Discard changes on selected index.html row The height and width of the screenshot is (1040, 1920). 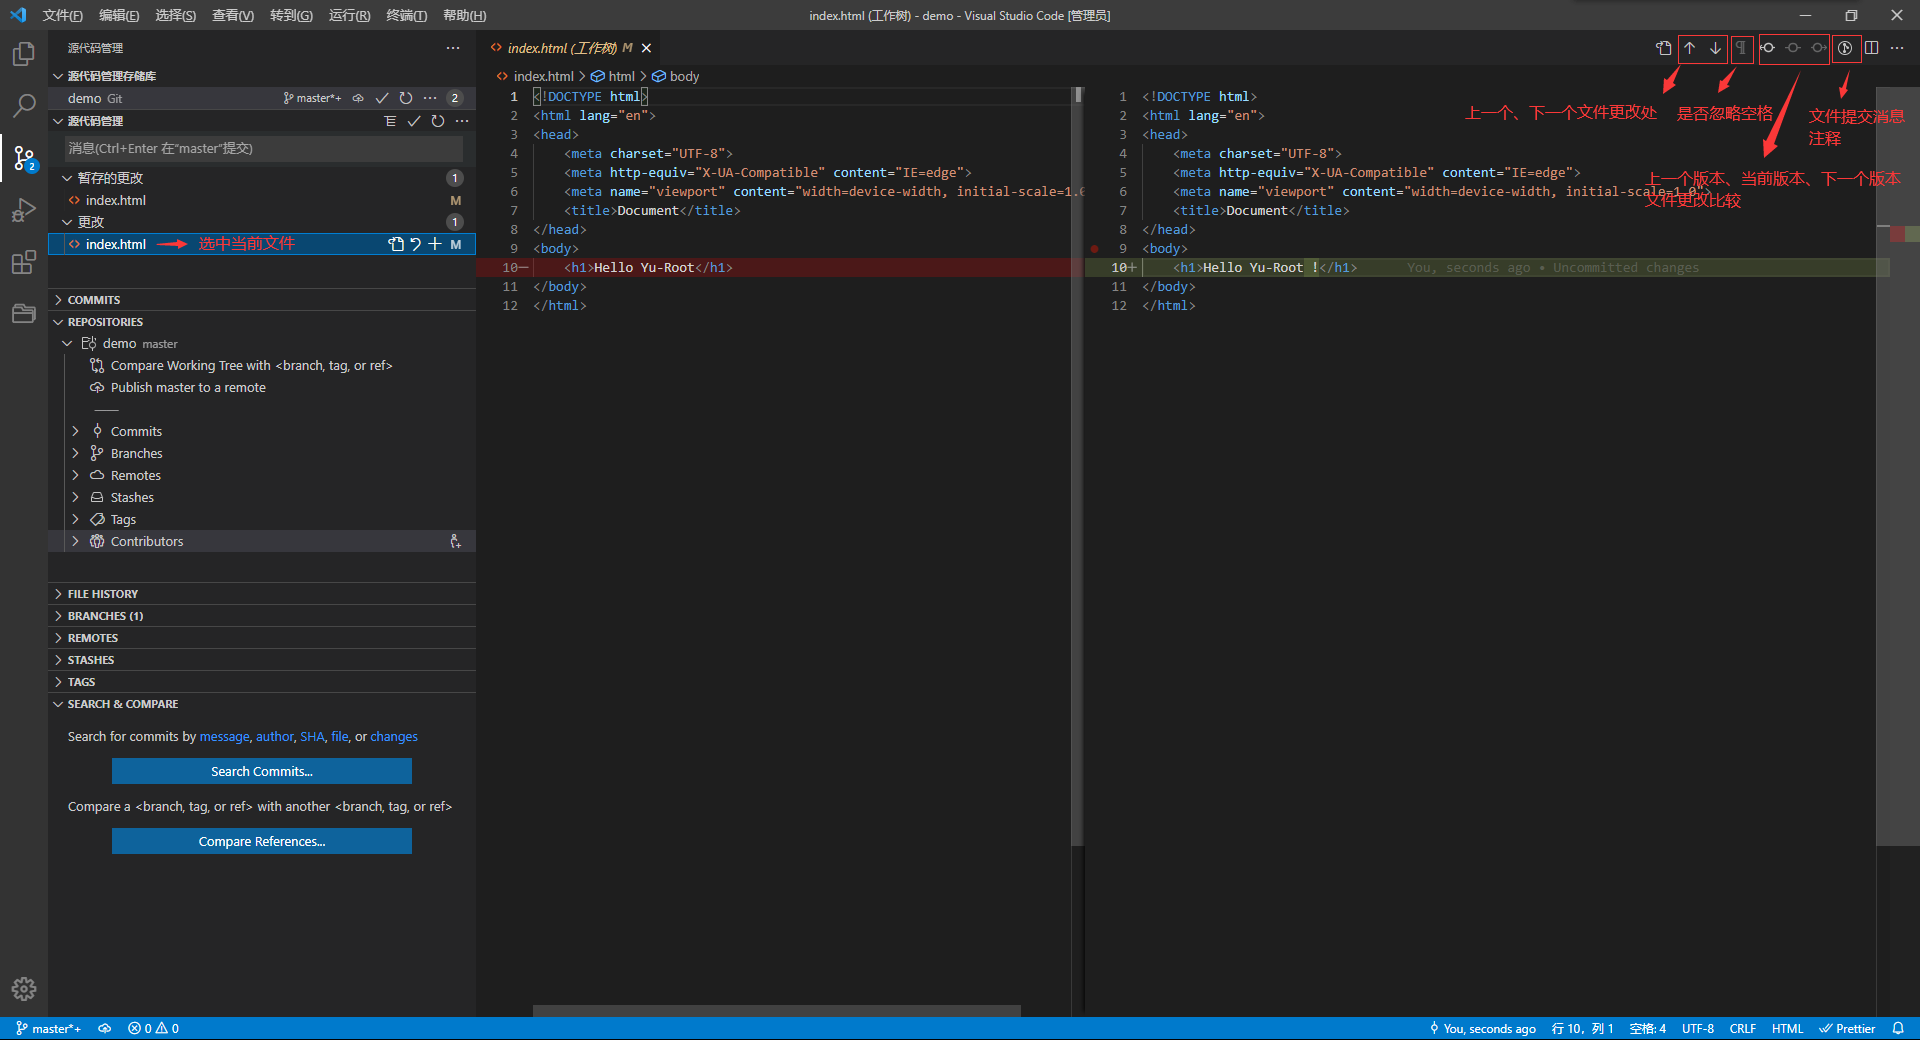click(x=415, y=244)
